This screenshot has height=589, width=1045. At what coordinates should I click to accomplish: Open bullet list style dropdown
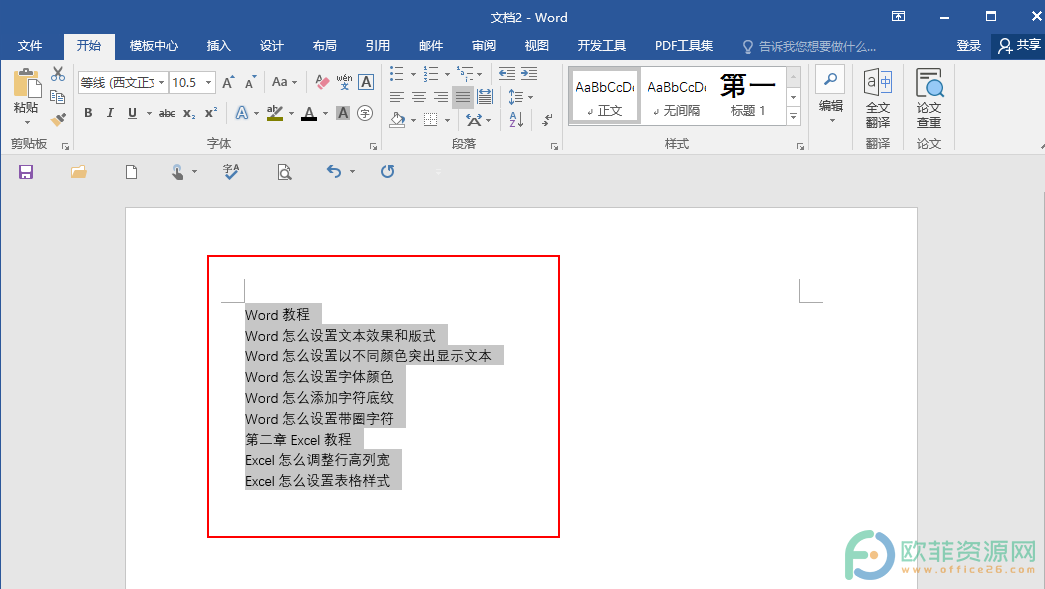click(x=413, y=74)
